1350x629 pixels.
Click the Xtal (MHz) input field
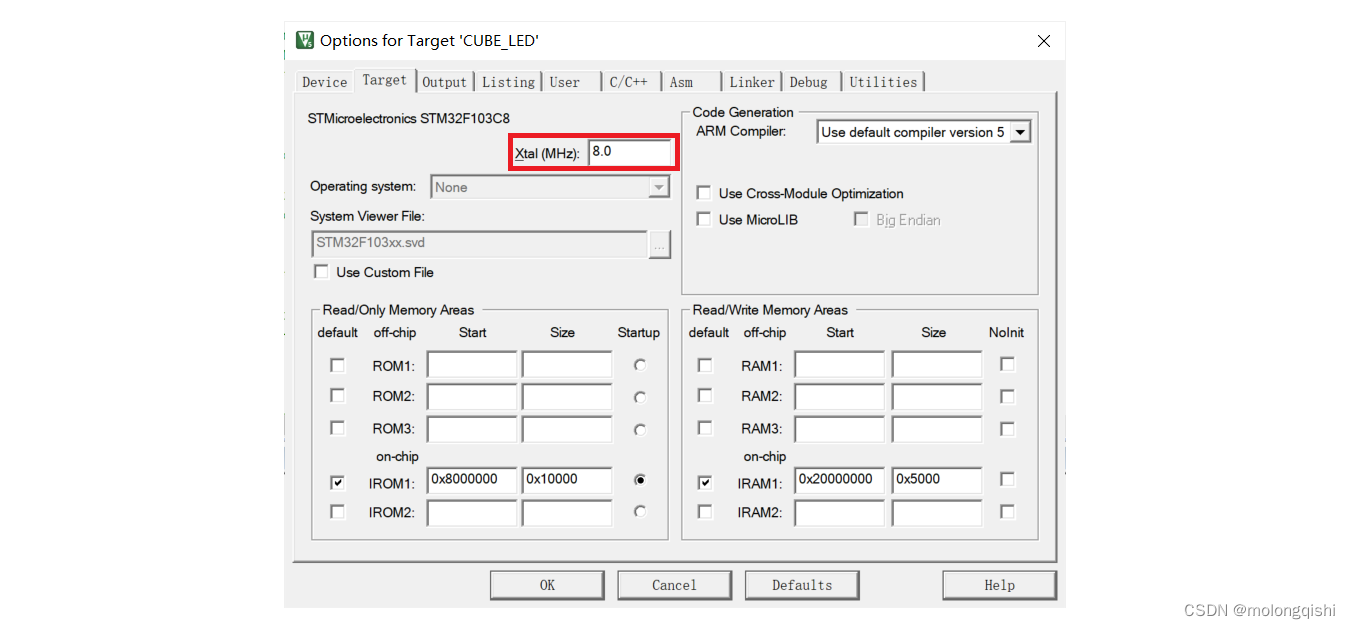click(x=630, y=153)
